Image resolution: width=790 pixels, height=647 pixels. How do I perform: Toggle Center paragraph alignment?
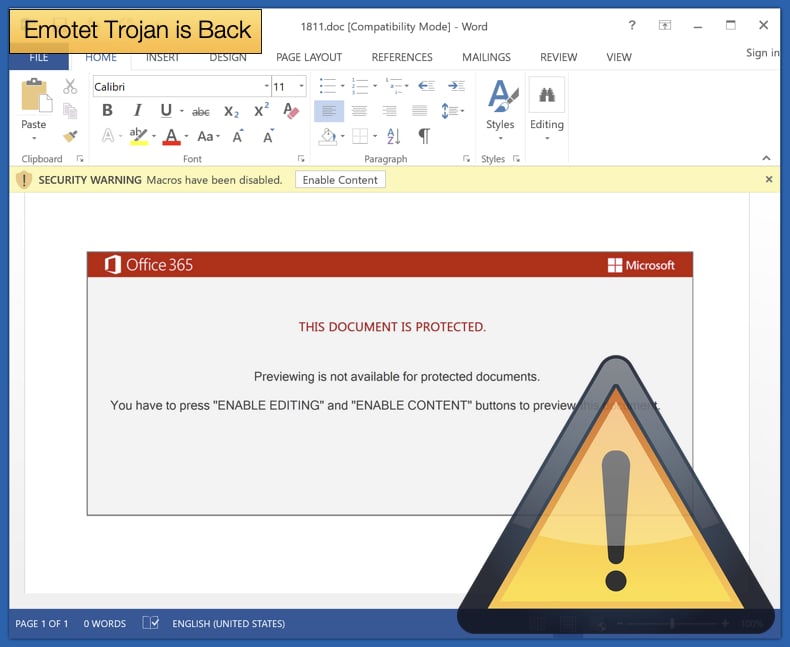tap(359, 111)
